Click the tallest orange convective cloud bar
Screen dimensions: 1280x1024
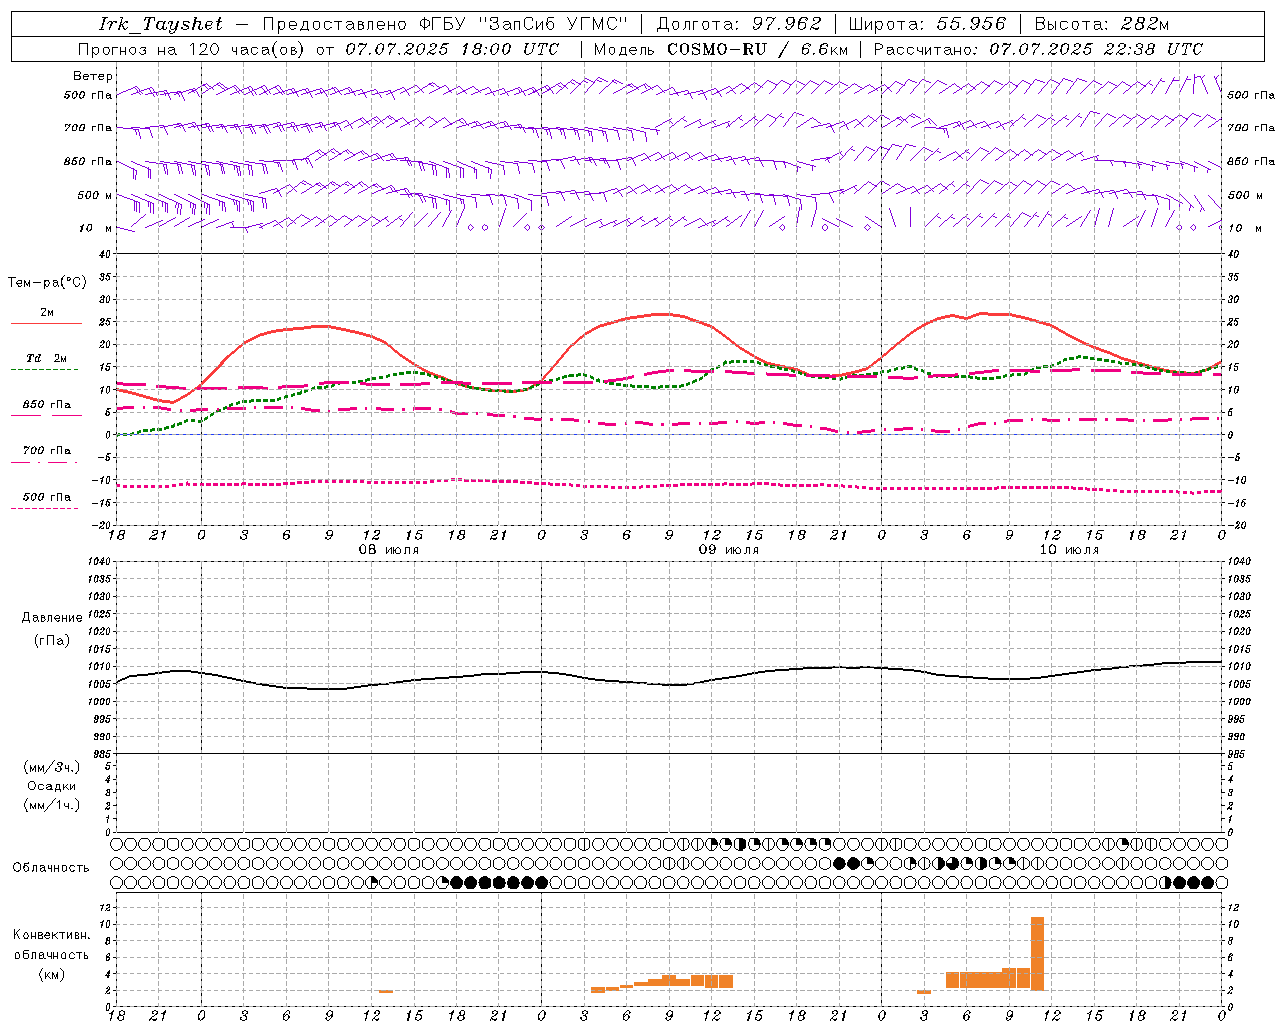click(1037, 953)
